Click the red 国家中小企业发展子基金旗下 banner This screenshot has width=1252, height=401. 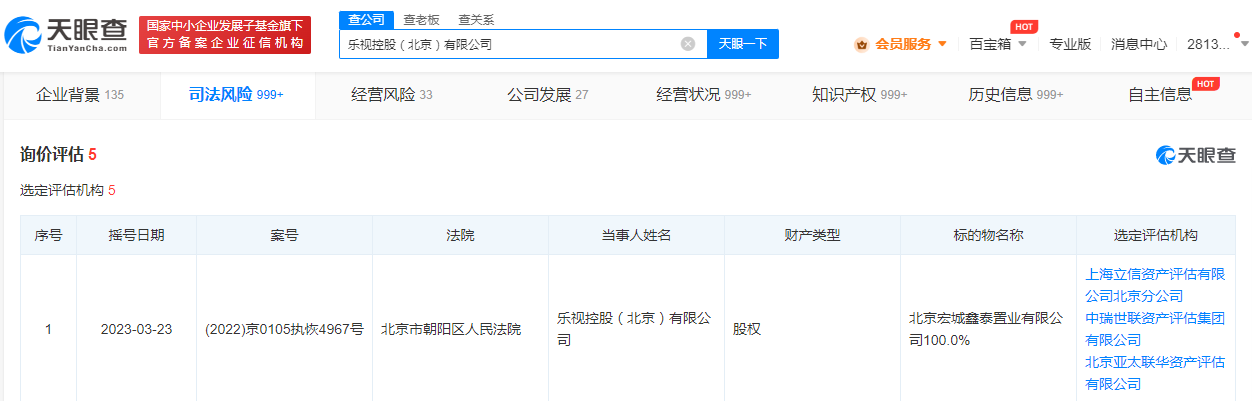225,35
